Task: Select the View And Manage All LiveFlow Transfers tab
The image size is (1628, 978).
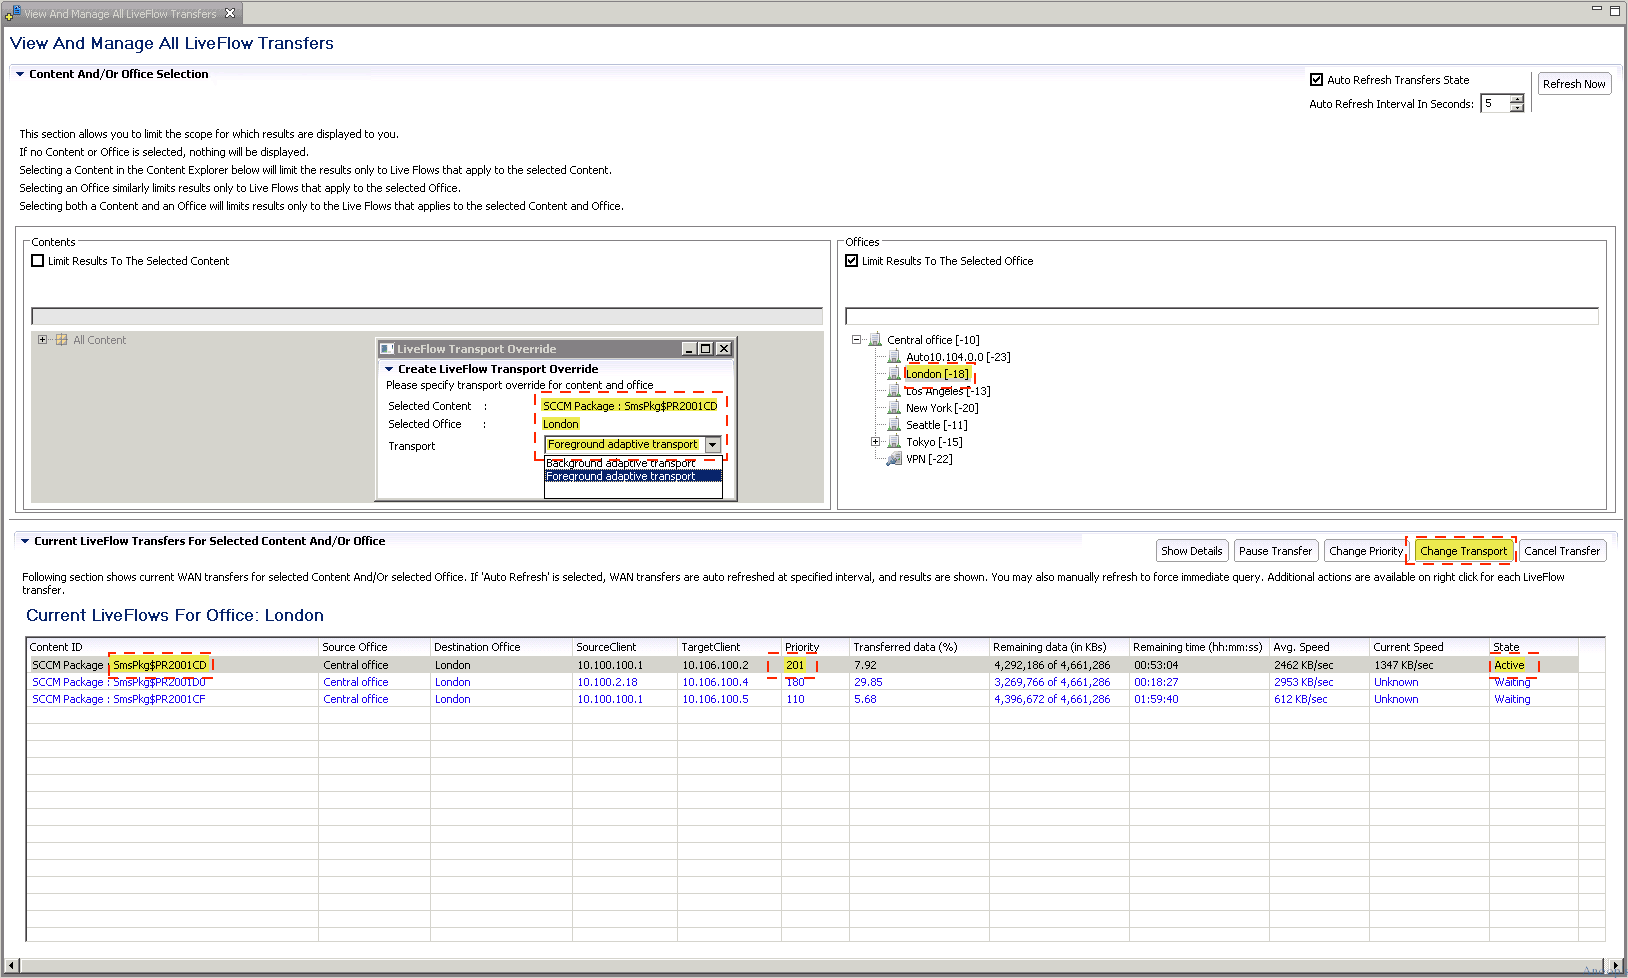Action: [x=121, y=13]
